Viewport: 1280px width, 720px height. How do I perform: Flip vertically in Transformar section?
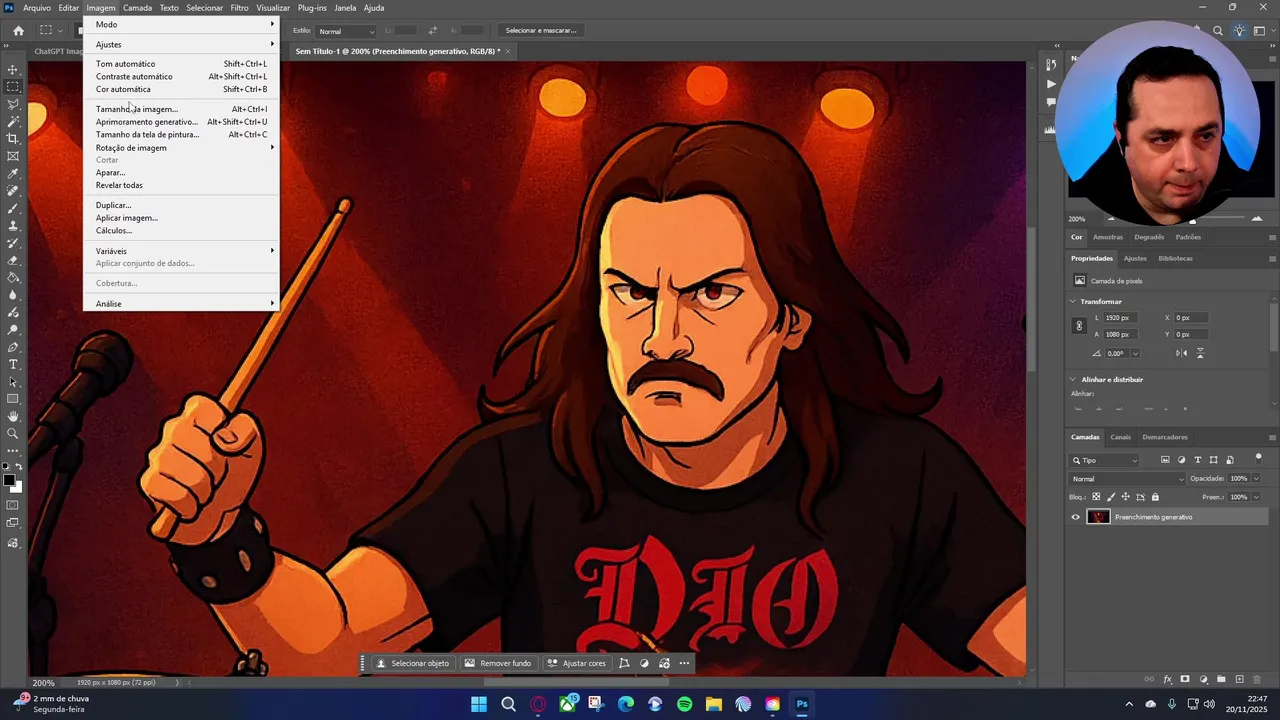click(x=1200, y=353)
